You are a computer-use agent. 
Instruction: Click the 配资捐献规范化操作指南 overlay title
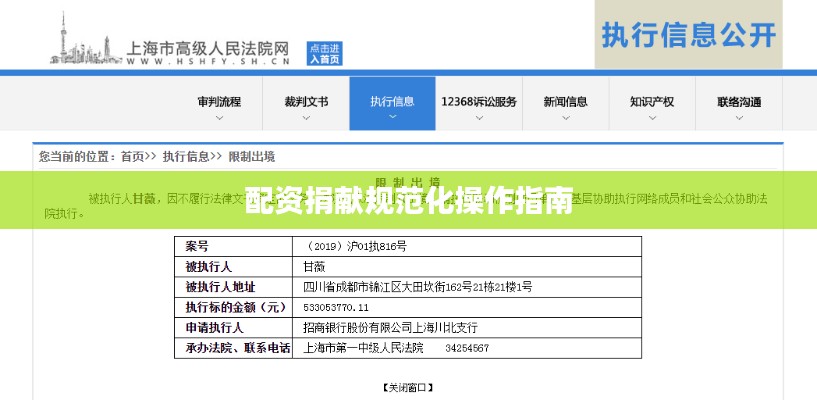(408, 200)
